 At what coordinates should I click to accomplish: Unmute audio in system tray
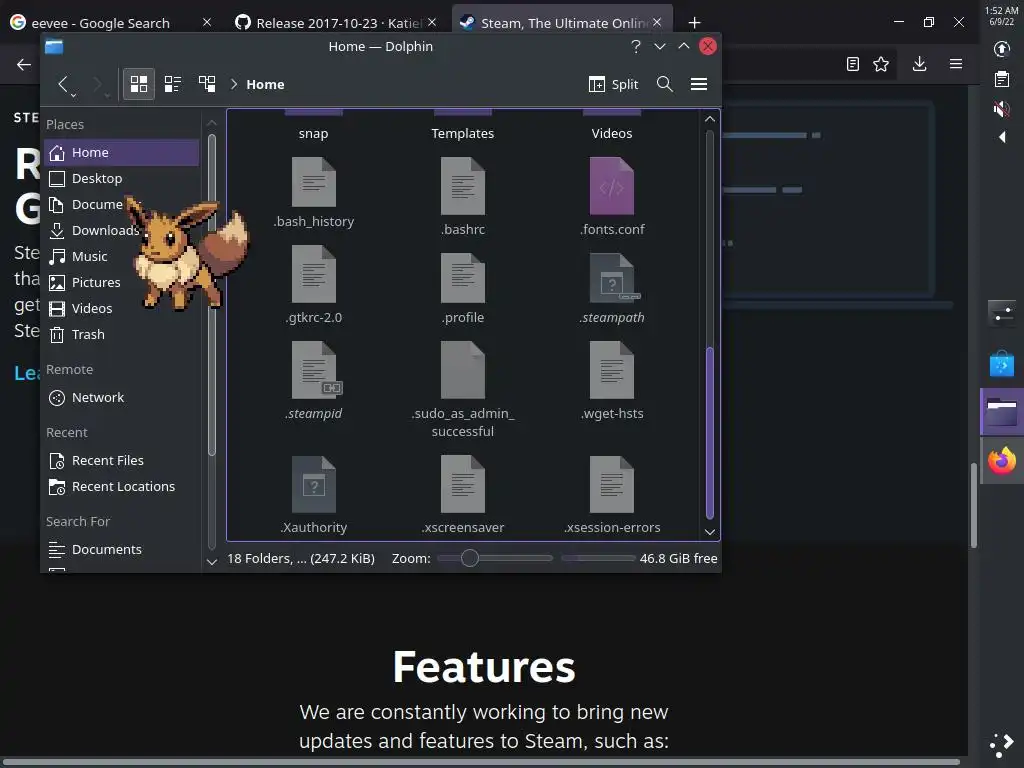pyautogui.click(x=1002, y=108)
